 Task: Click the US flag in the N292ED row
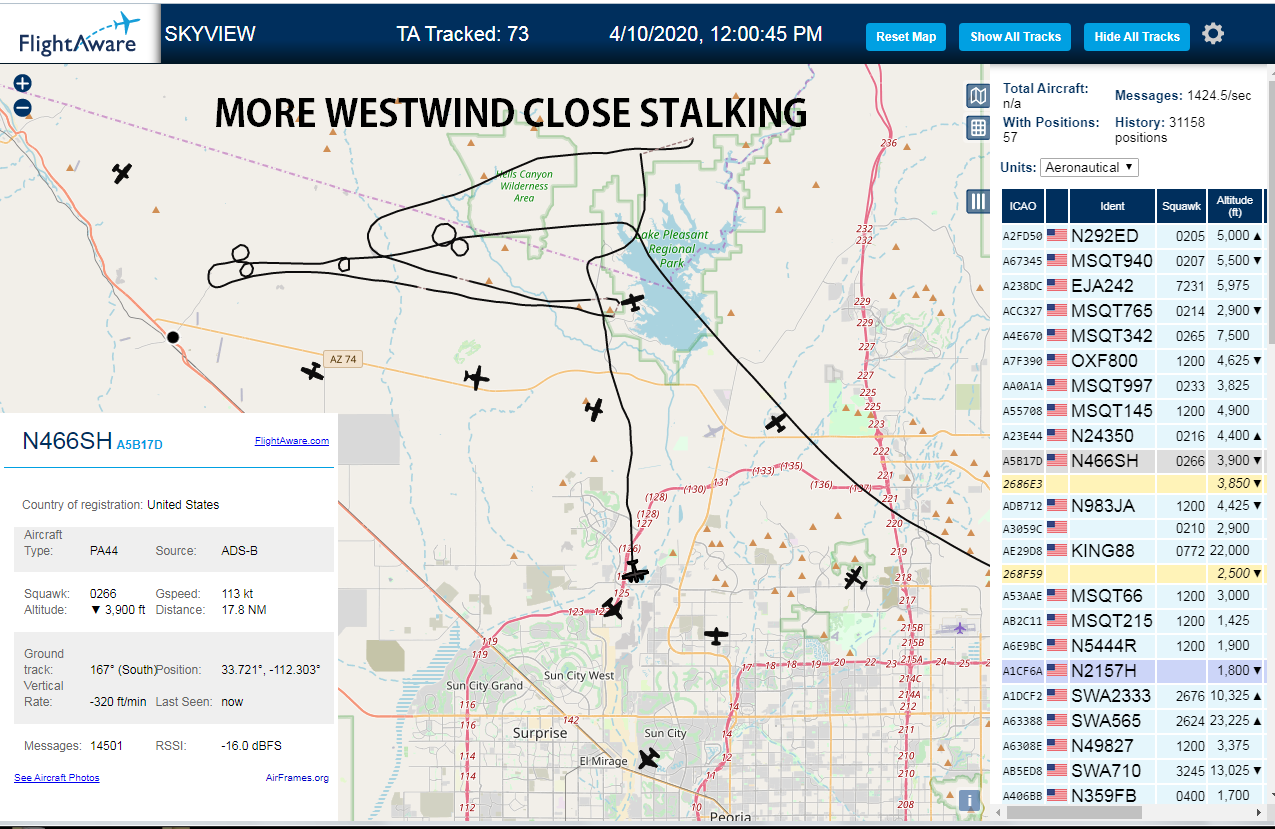click(x=1057, y=236)
